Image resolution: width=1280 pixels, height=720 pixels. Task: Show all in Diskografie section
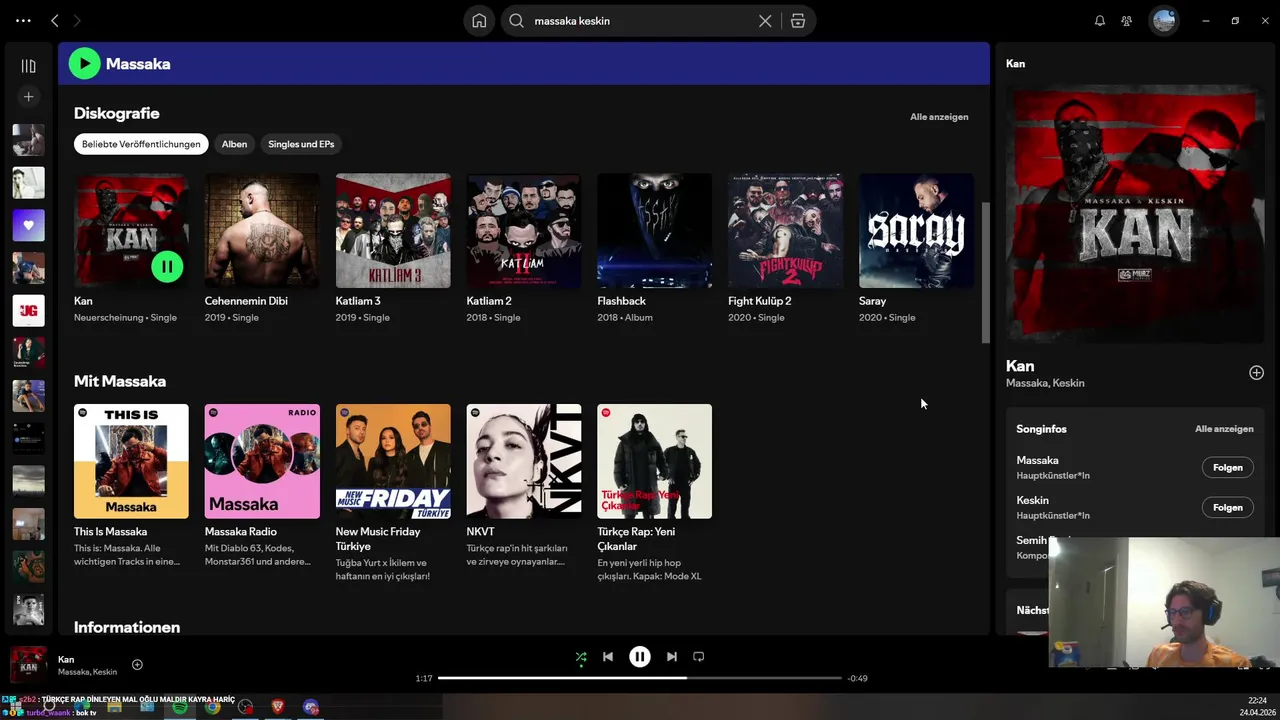[939, 117]
